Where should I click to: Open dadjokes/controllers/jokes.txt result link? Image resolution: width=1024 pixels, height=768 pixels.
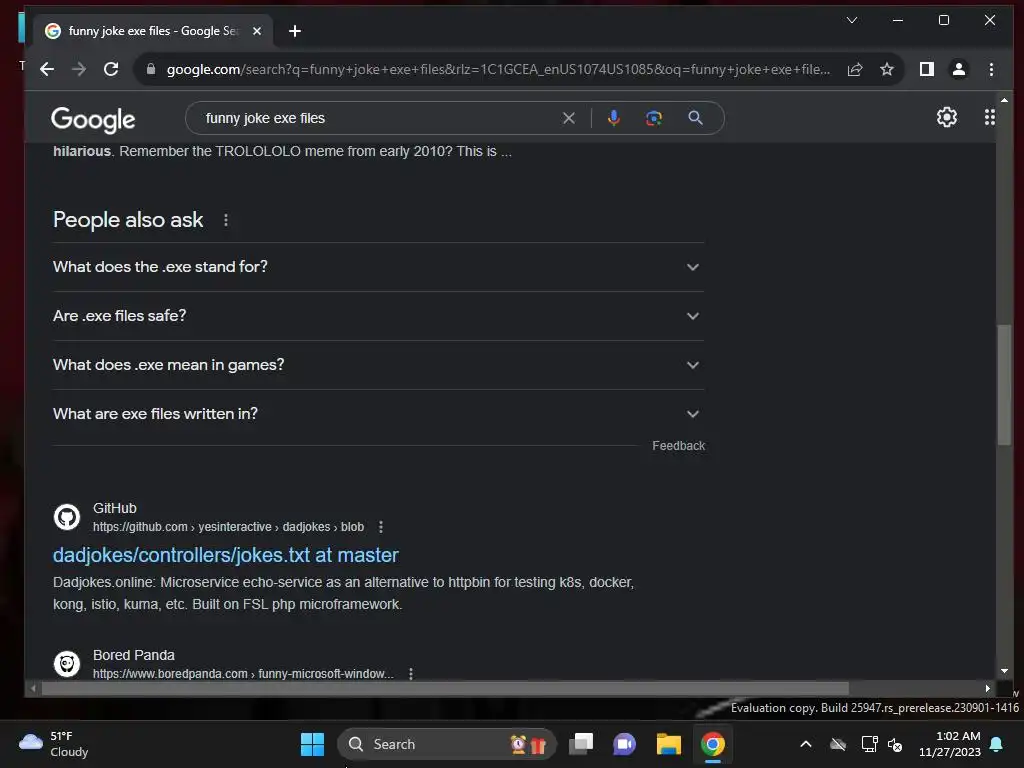(x=225, y=555)
